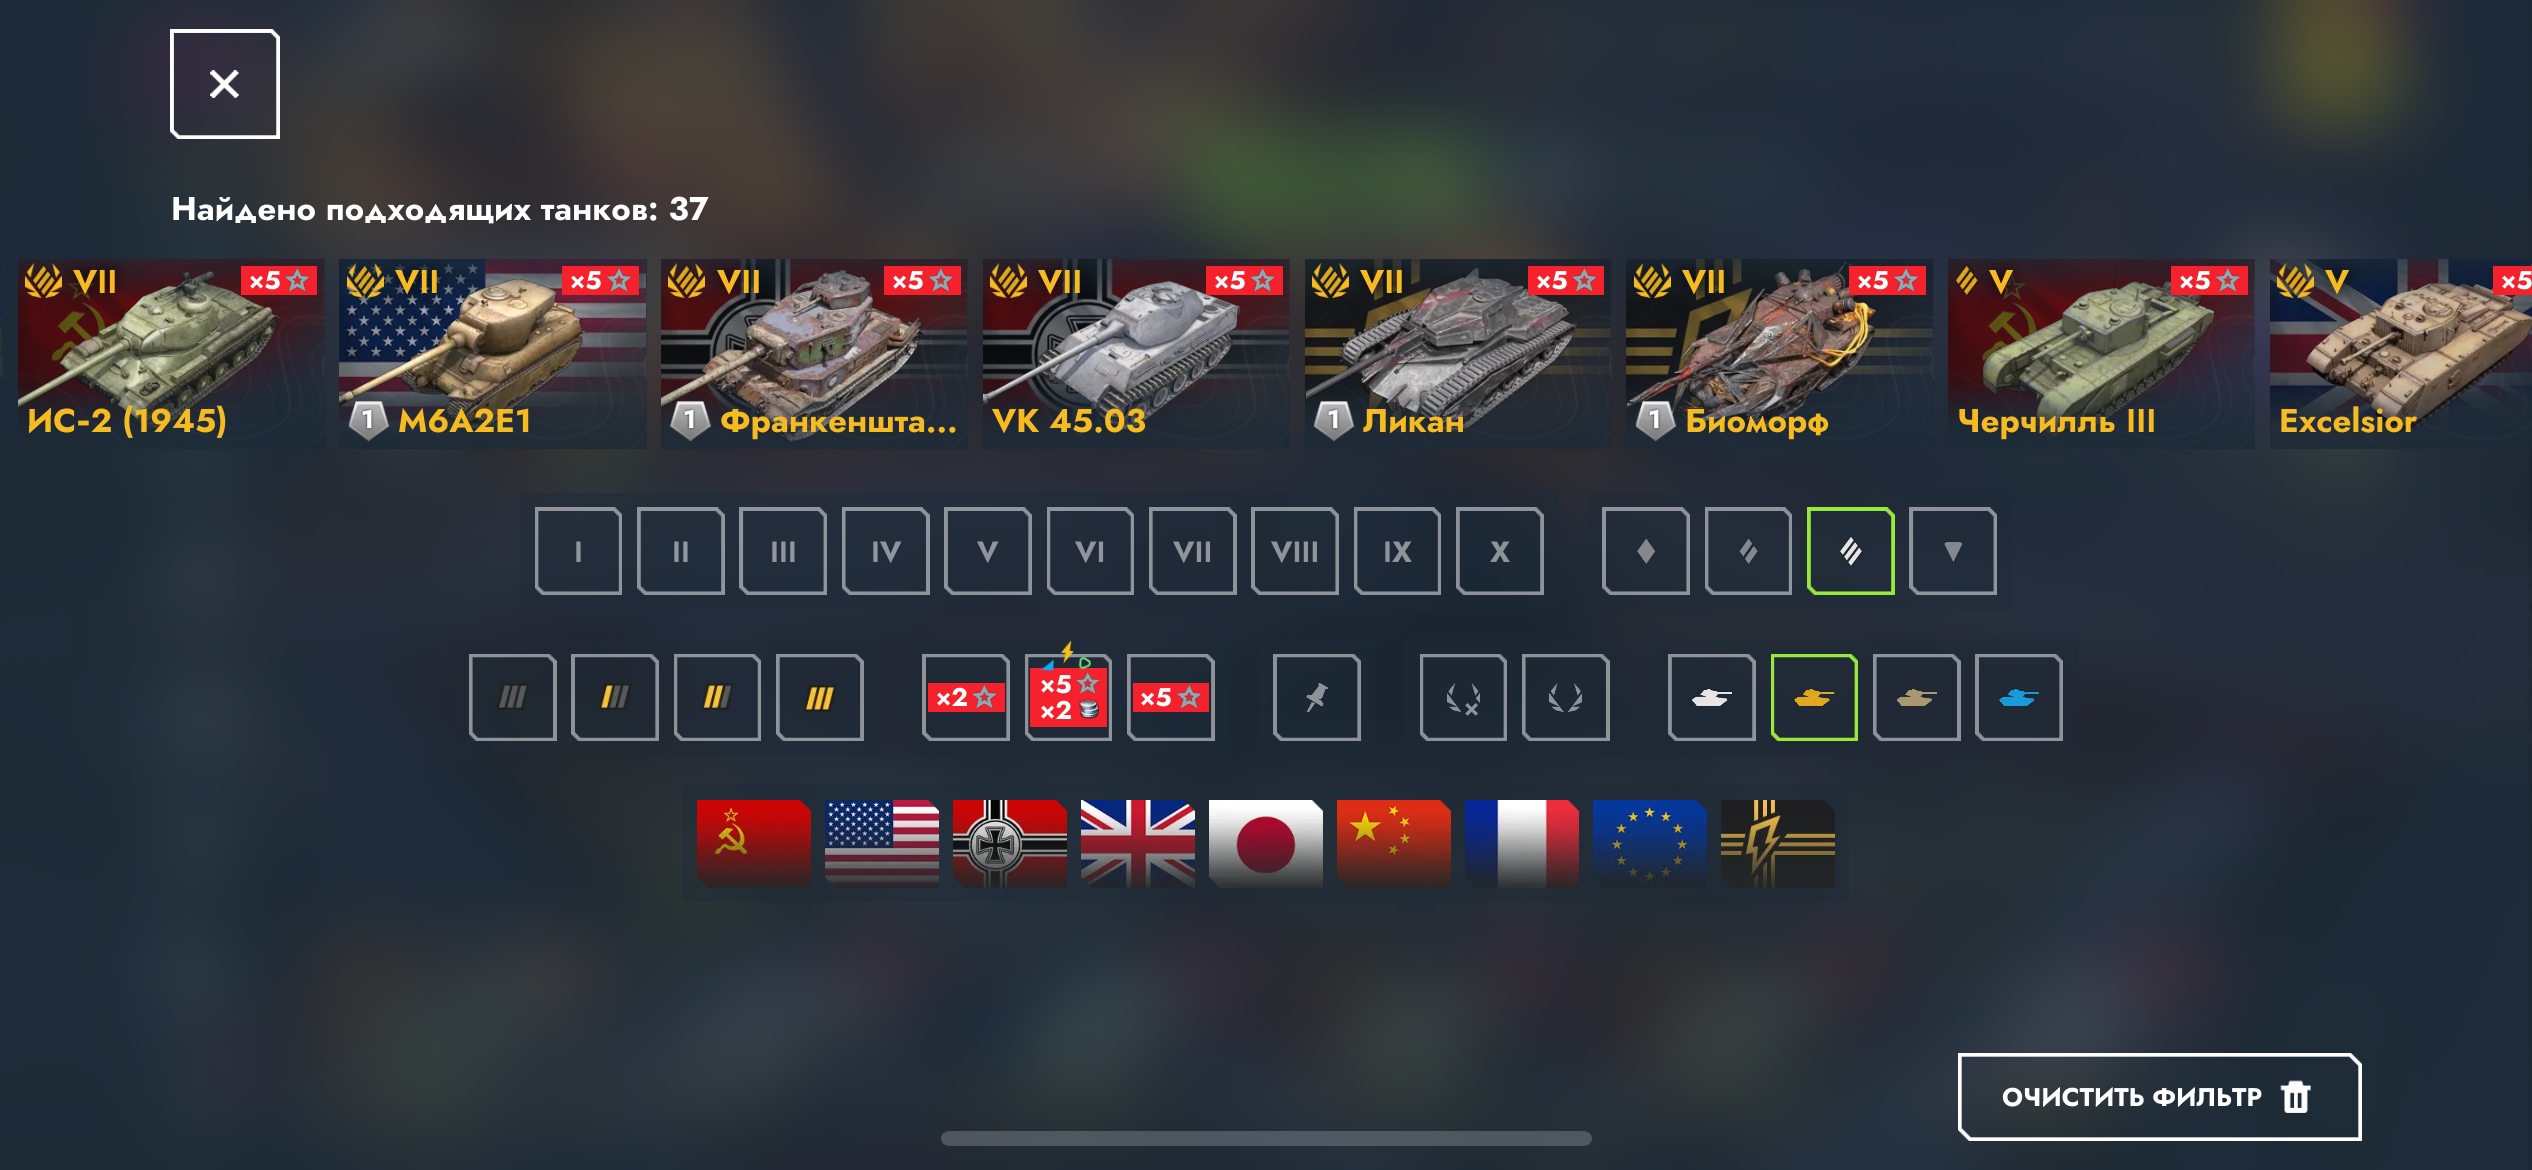2532x1170 pixels.
Task: Toggle the tier VII filter
Action: tap(1193, 551)
